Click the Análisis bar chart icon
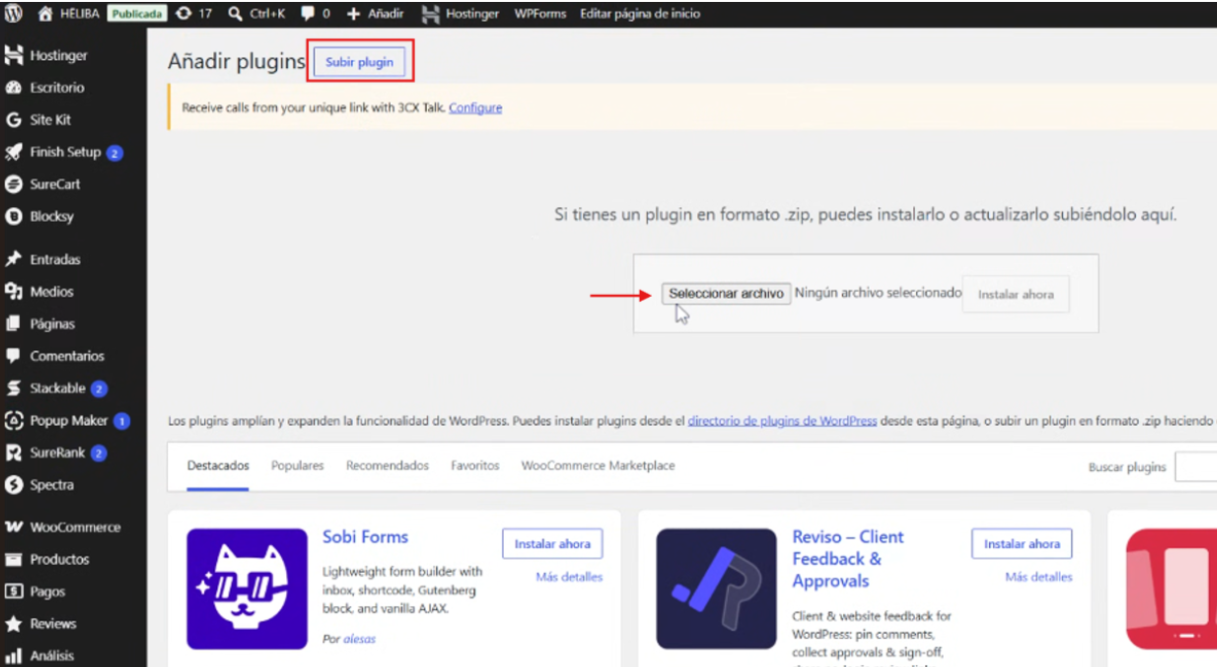The height and width of the screenshot is (667, 1217). coord(14,655)
